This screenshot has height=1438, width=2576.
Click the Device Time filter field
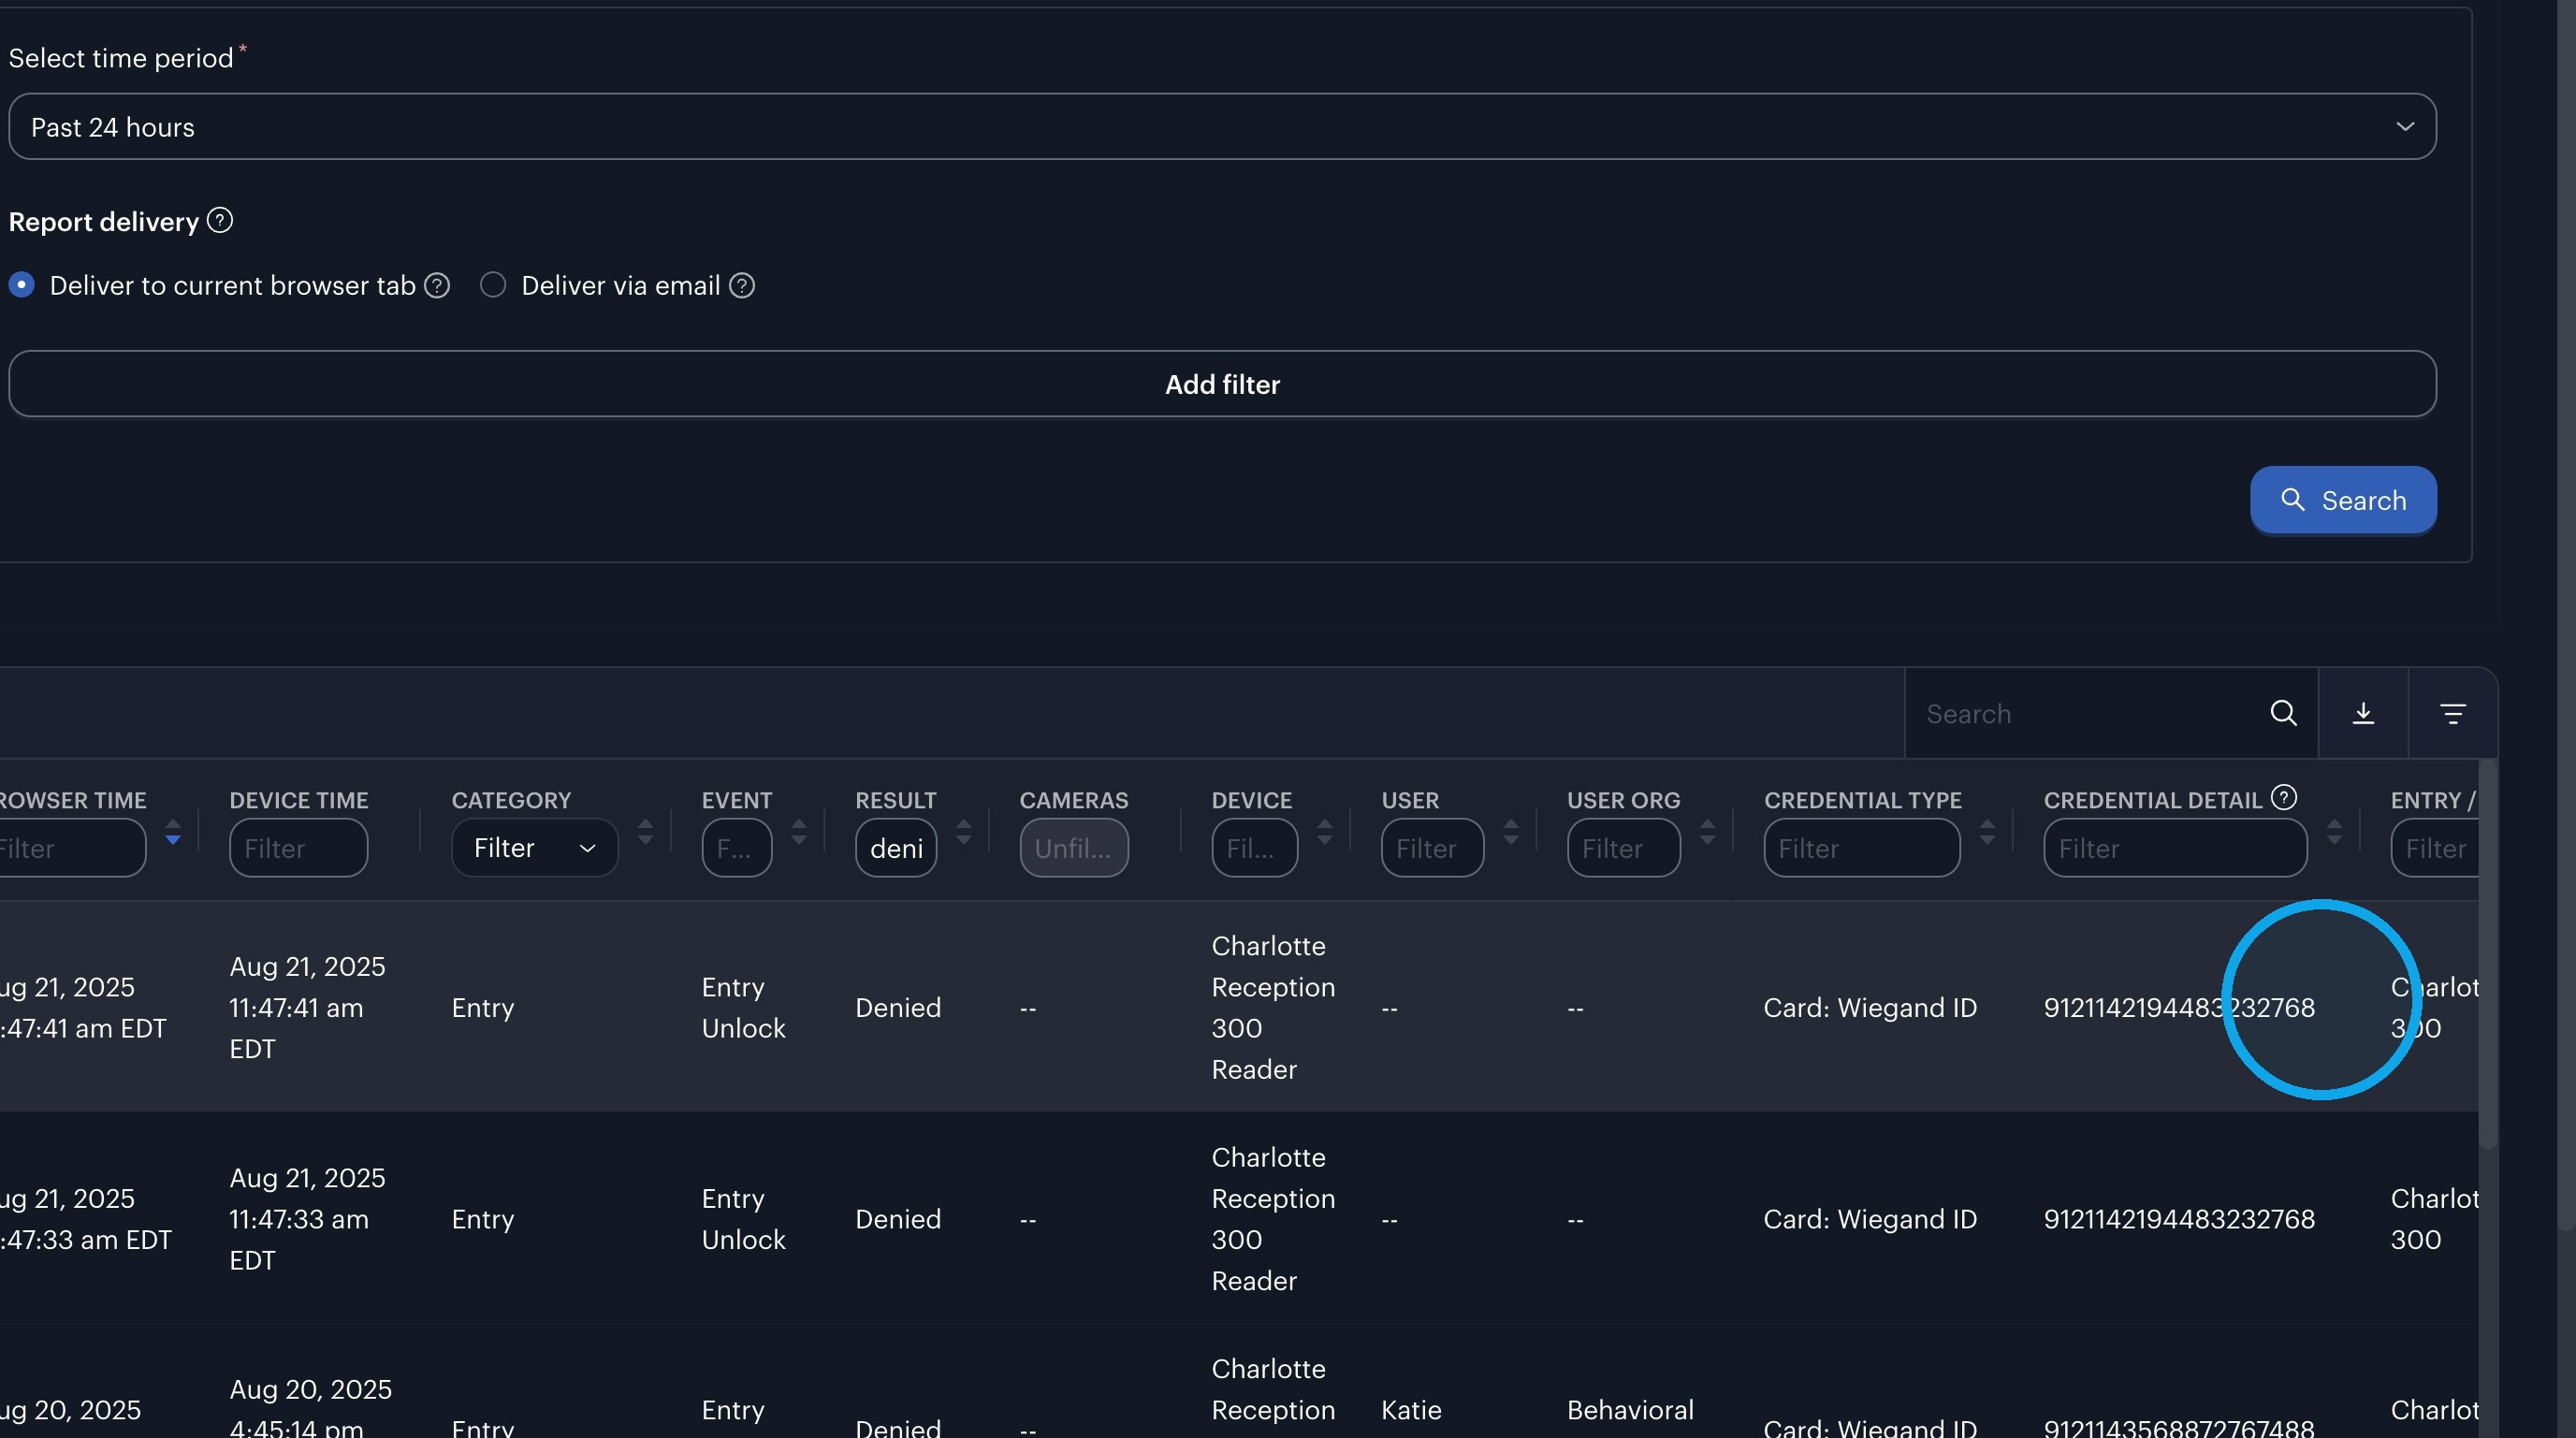(298, 848)
